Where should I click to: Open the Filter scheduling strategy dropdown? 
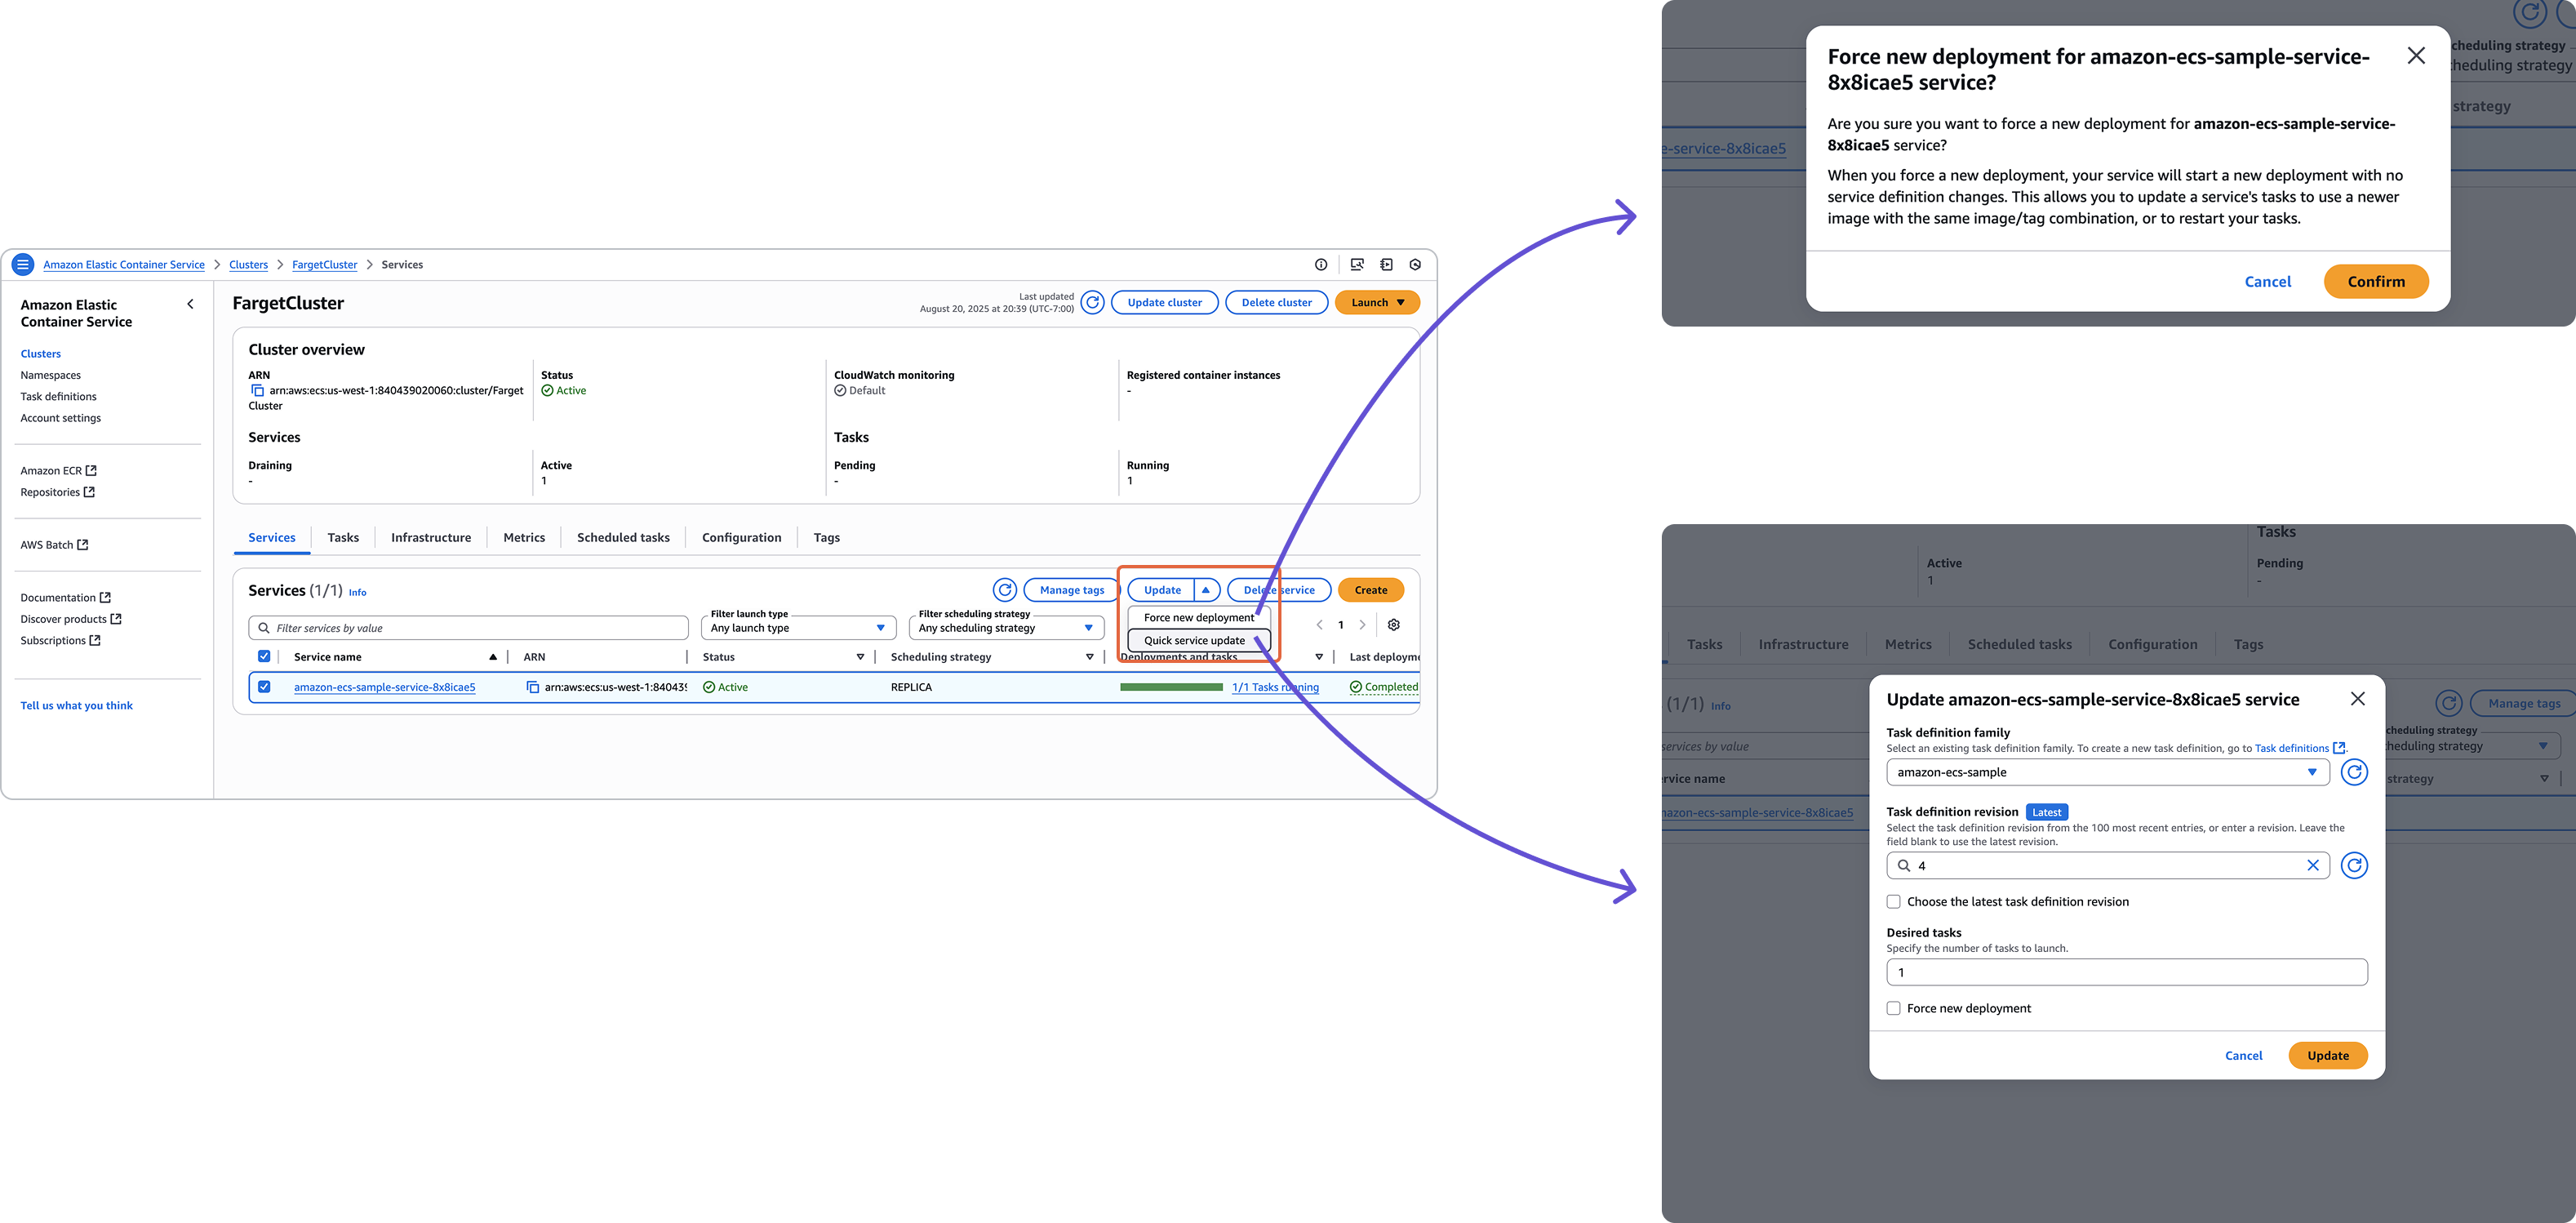pos(1006,628)
